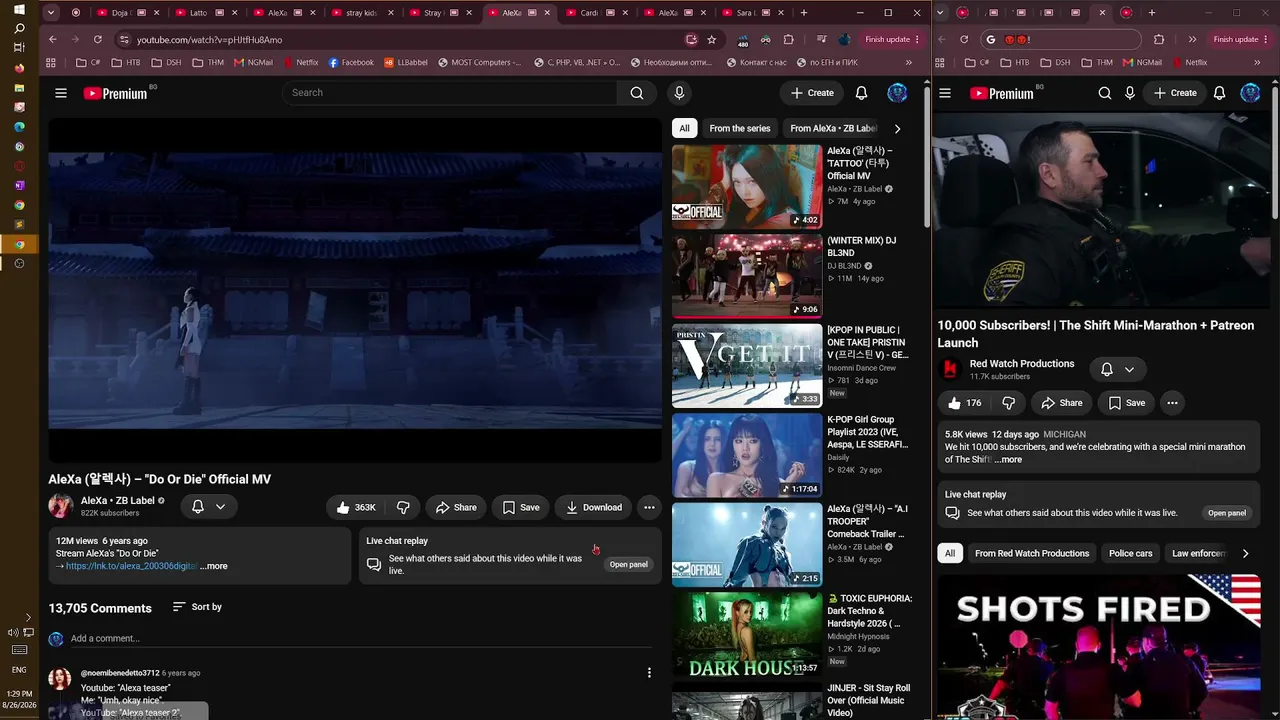Viewport: 1280px width, 720px height.
Task: Open guide menu in right YouTube window
Action: tap(945, 93)
